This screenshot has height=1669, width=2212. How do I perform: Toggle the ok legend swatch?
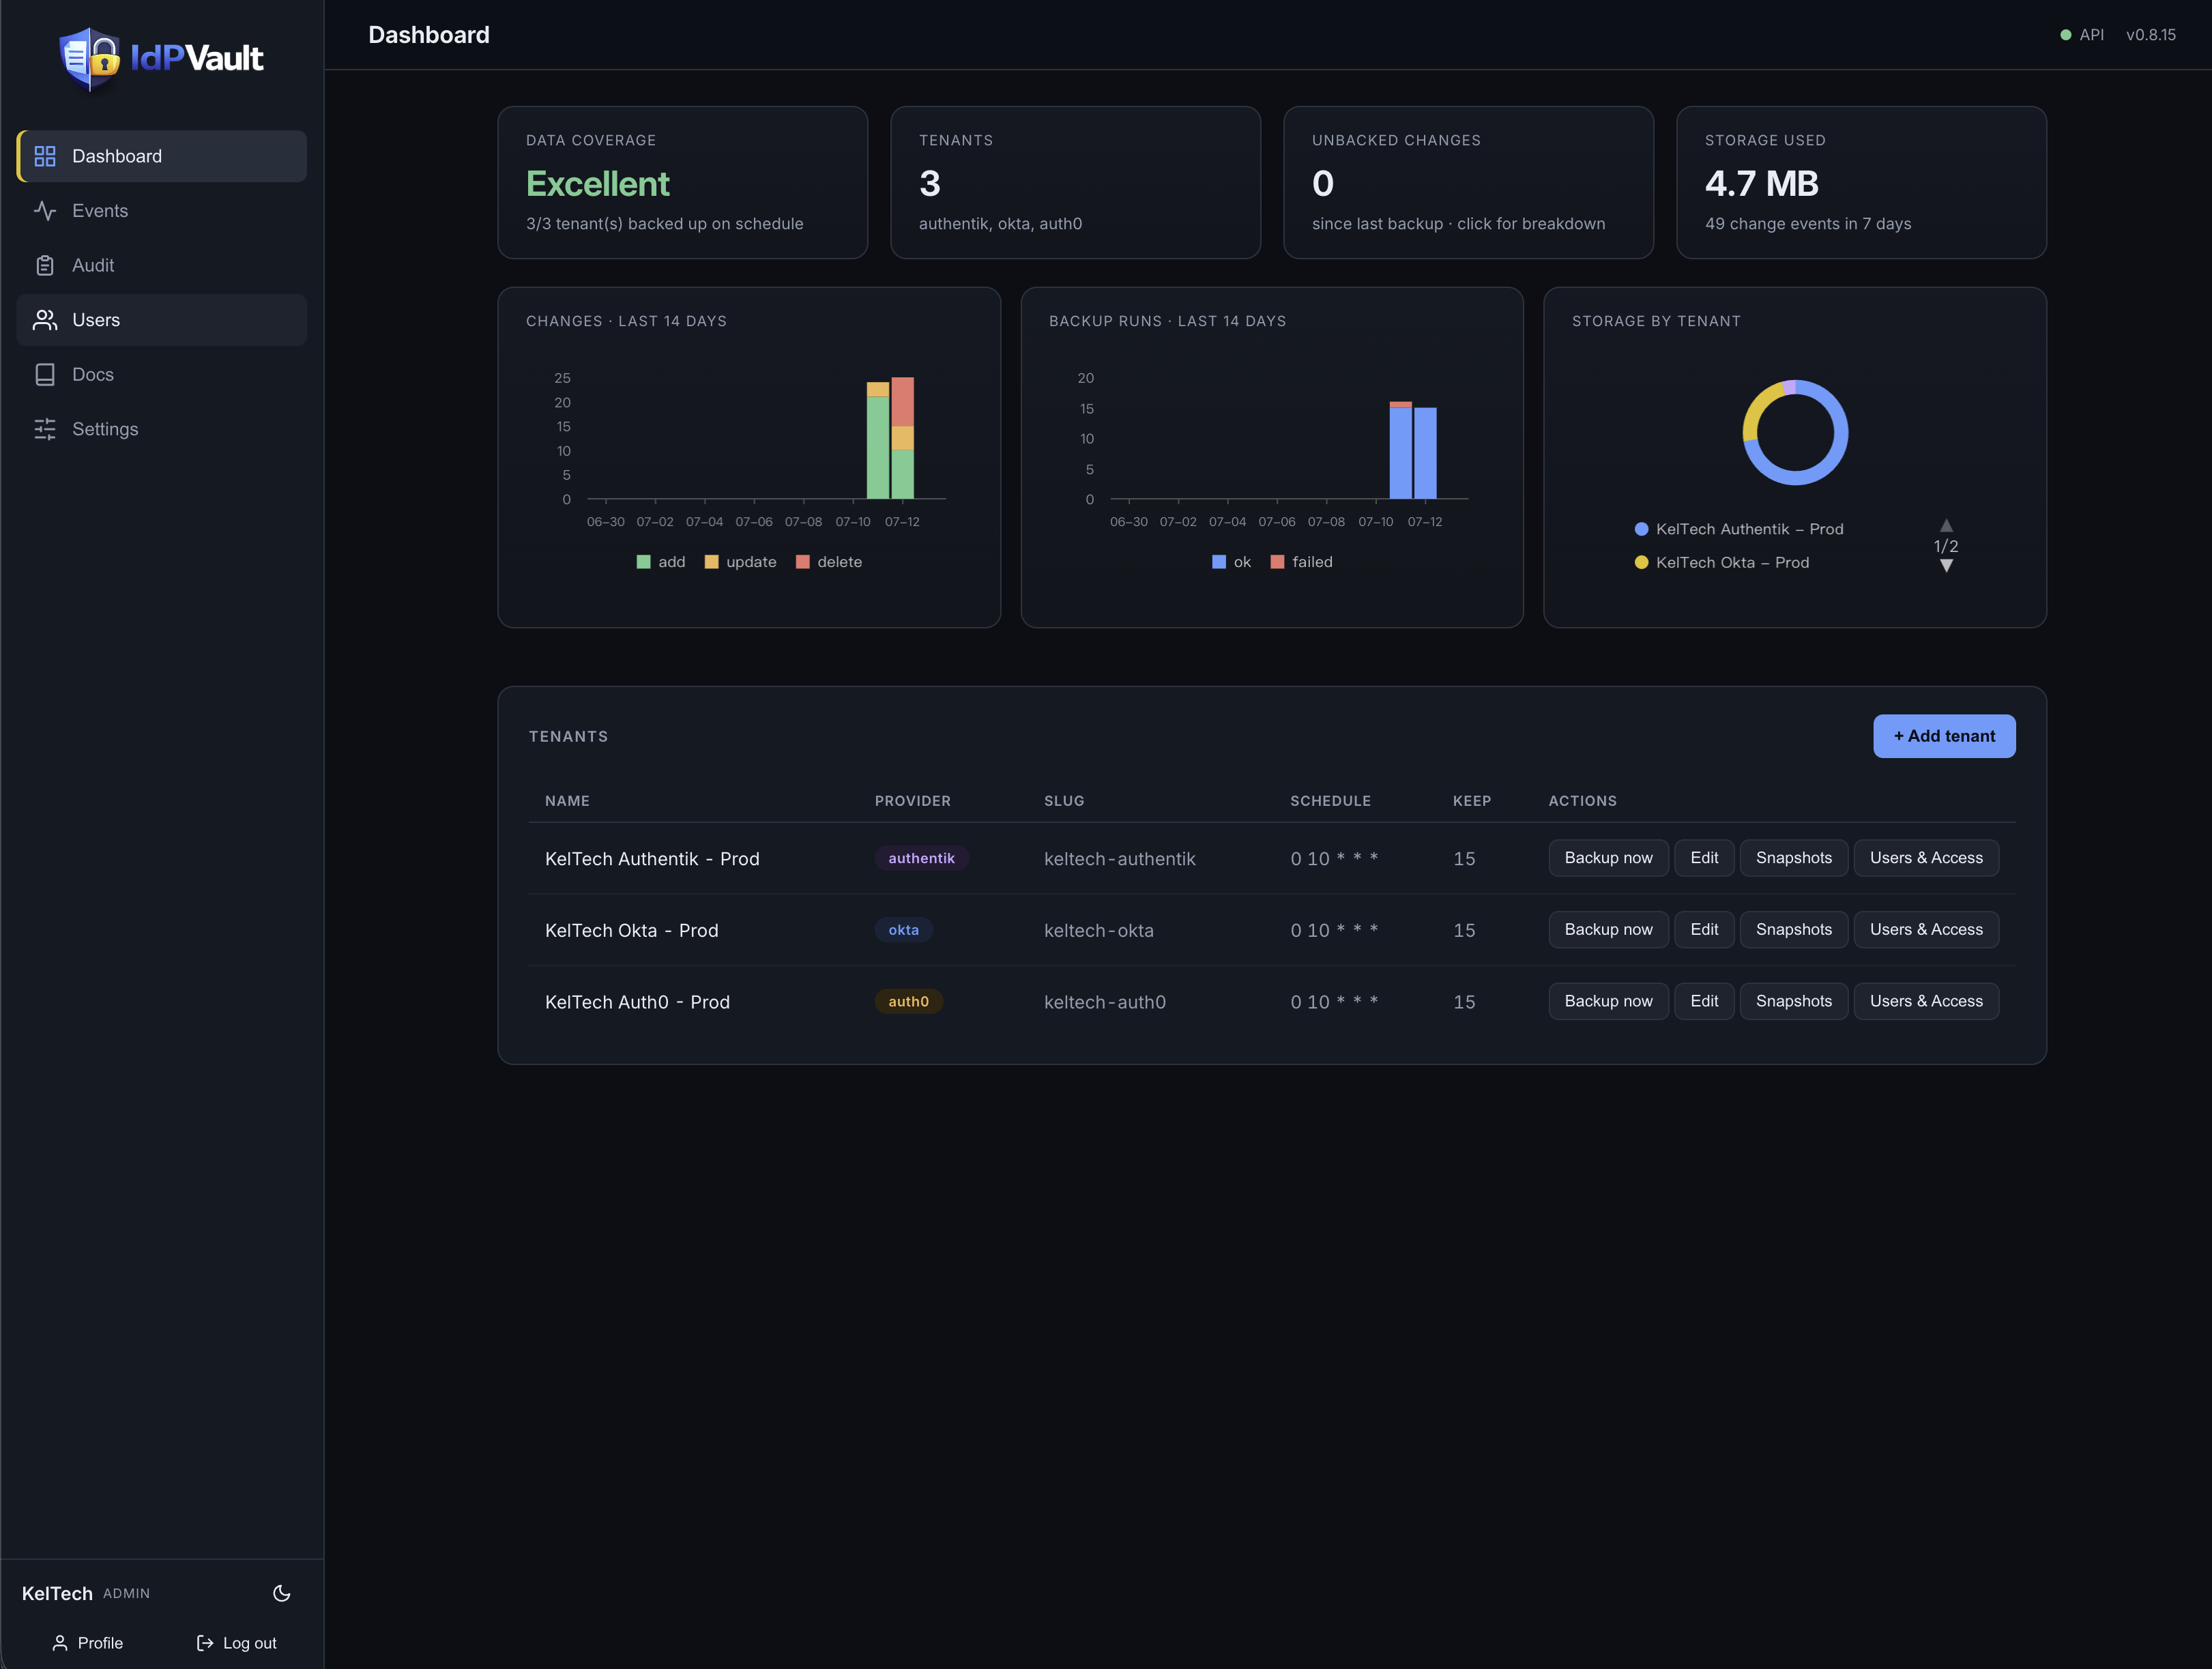1218,562
